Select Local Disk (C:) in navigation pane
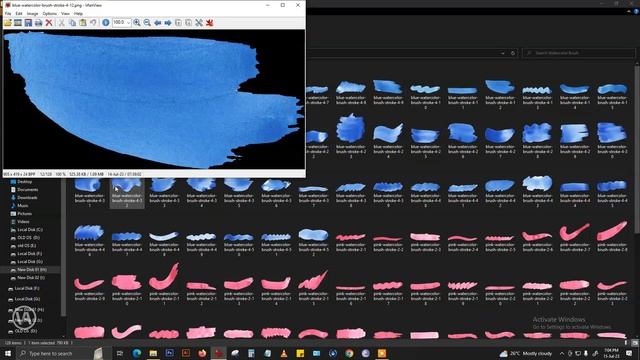 tap(30, 230)
